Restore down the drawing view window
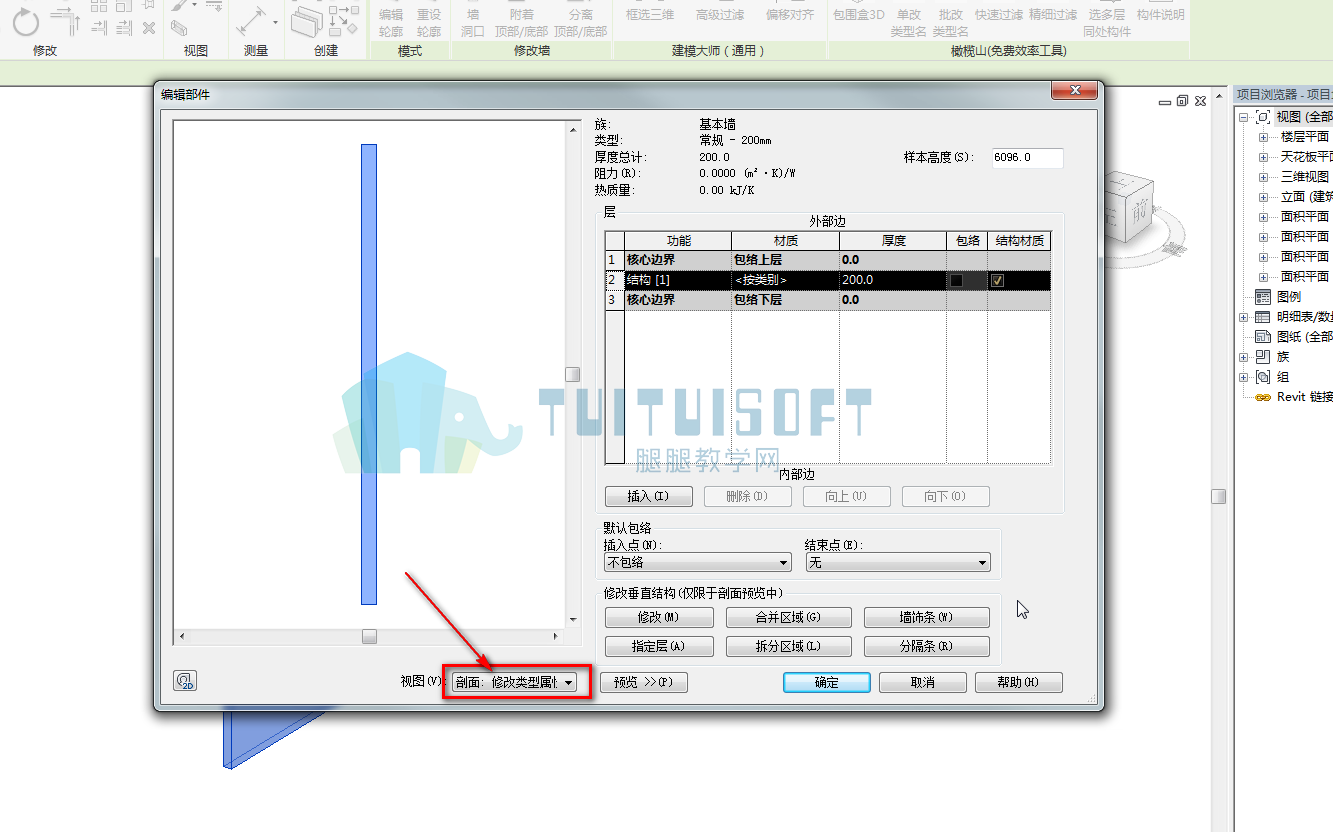The width and height of the screenshot is (1333, 832). [1183, 101]
